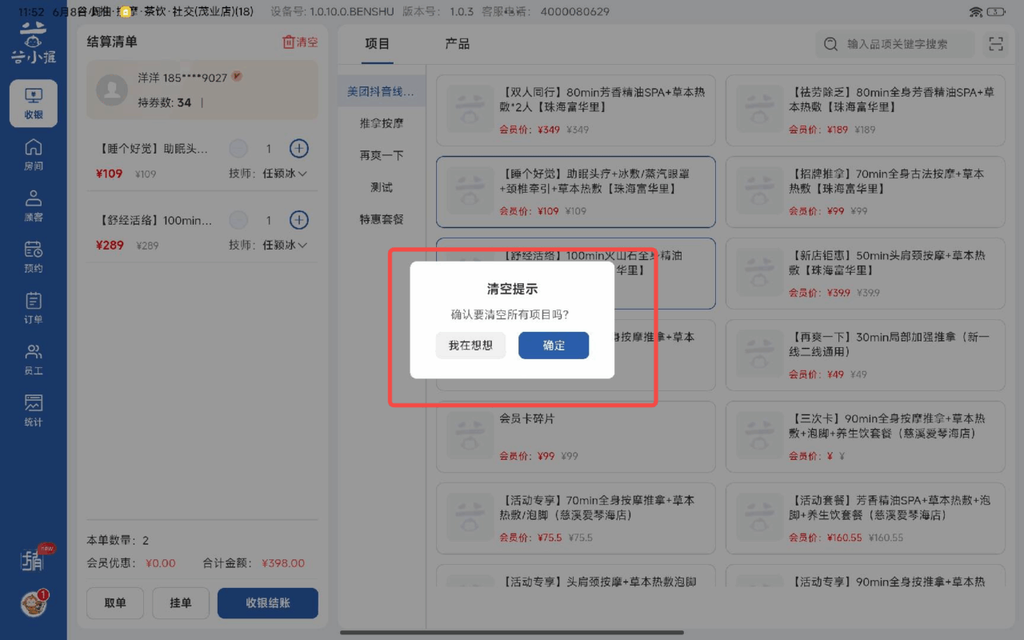Viewport: 1024px width, 640px height.
Task: Click the 取单 button
Action: click(115, 603)
